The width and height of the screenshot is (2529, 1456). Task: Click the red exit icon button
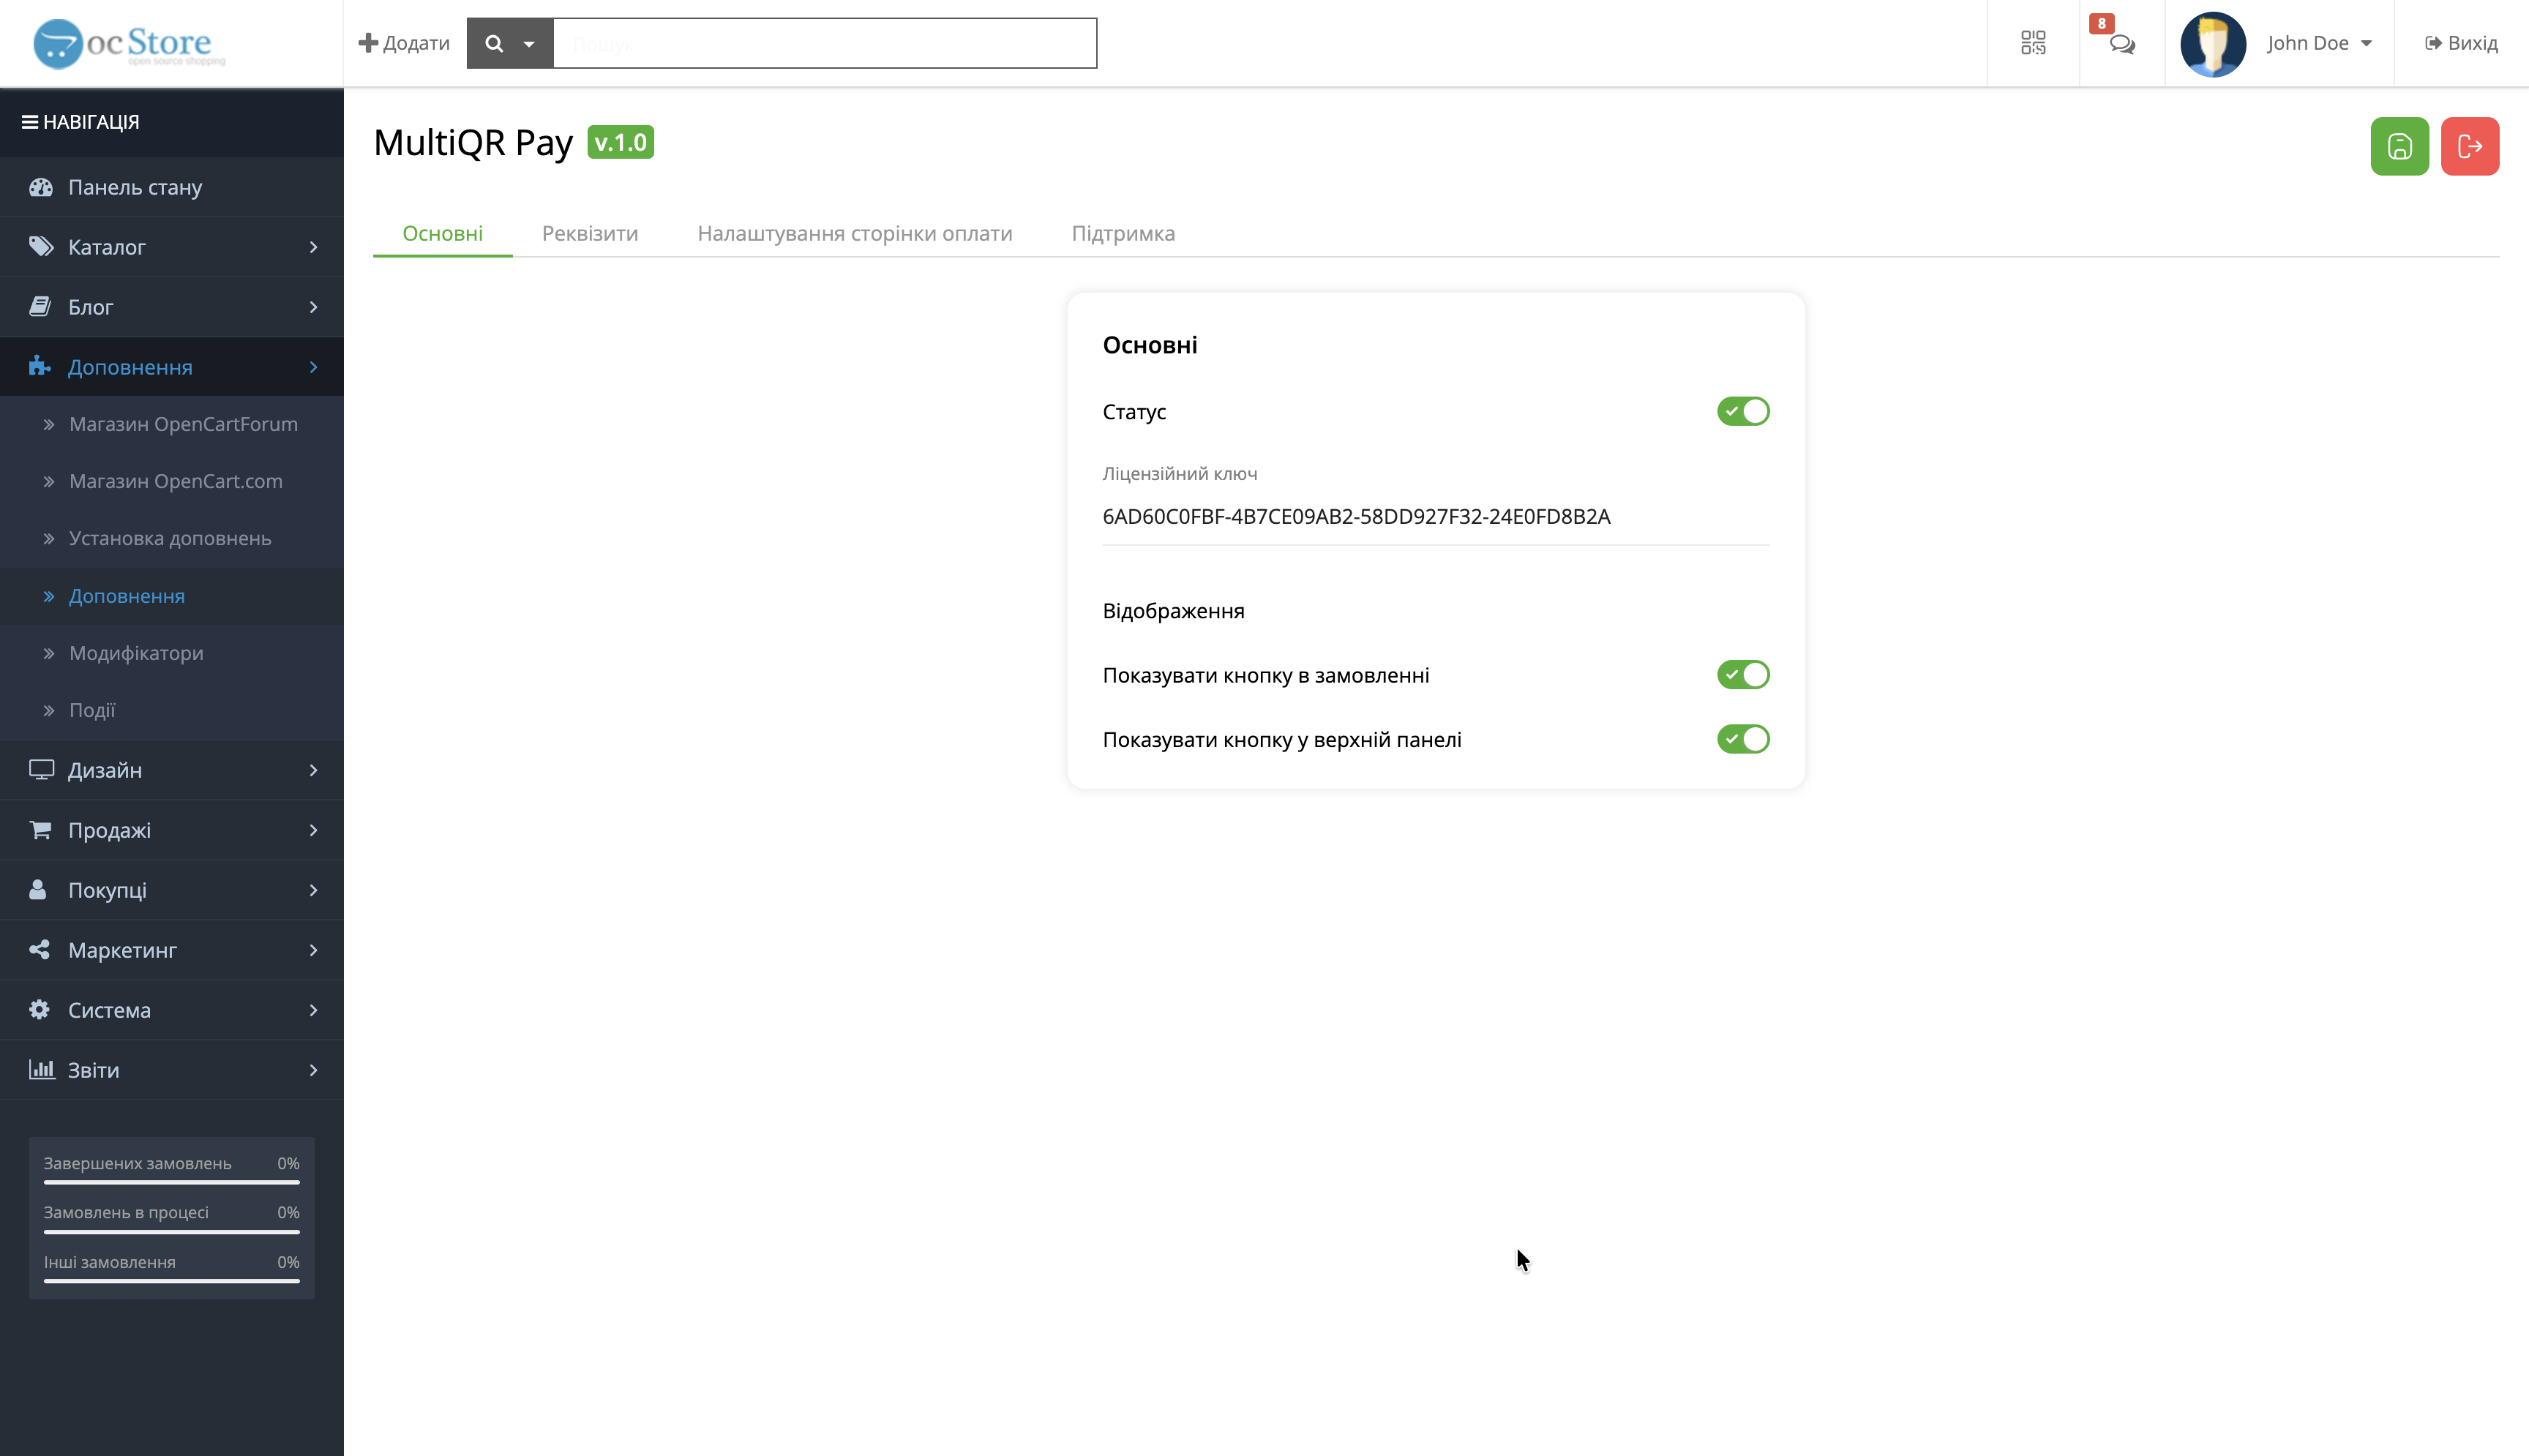[2470, 146]
